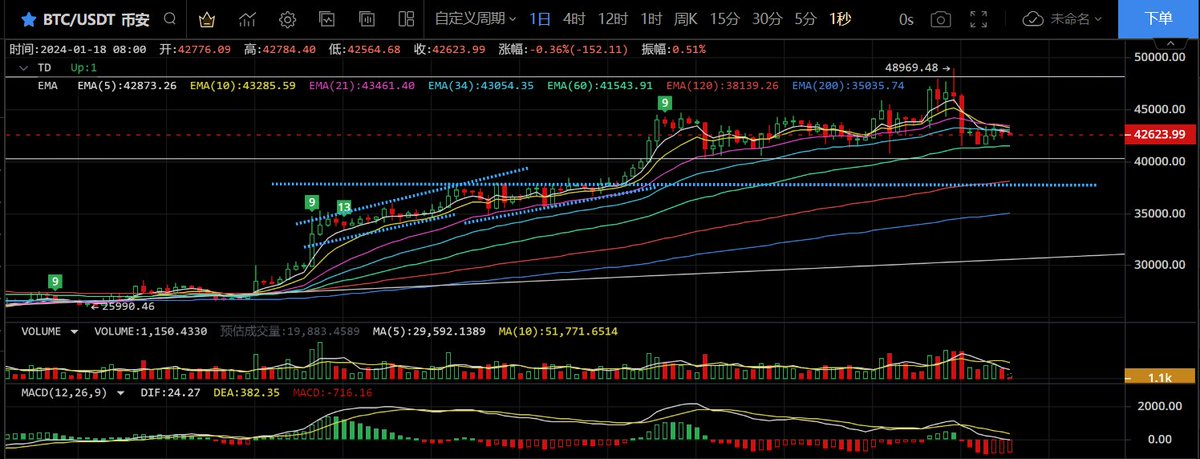Expand the 自定义周期 custom period dropdown
The image size is (1200, 459).
[x=475, y=19]
